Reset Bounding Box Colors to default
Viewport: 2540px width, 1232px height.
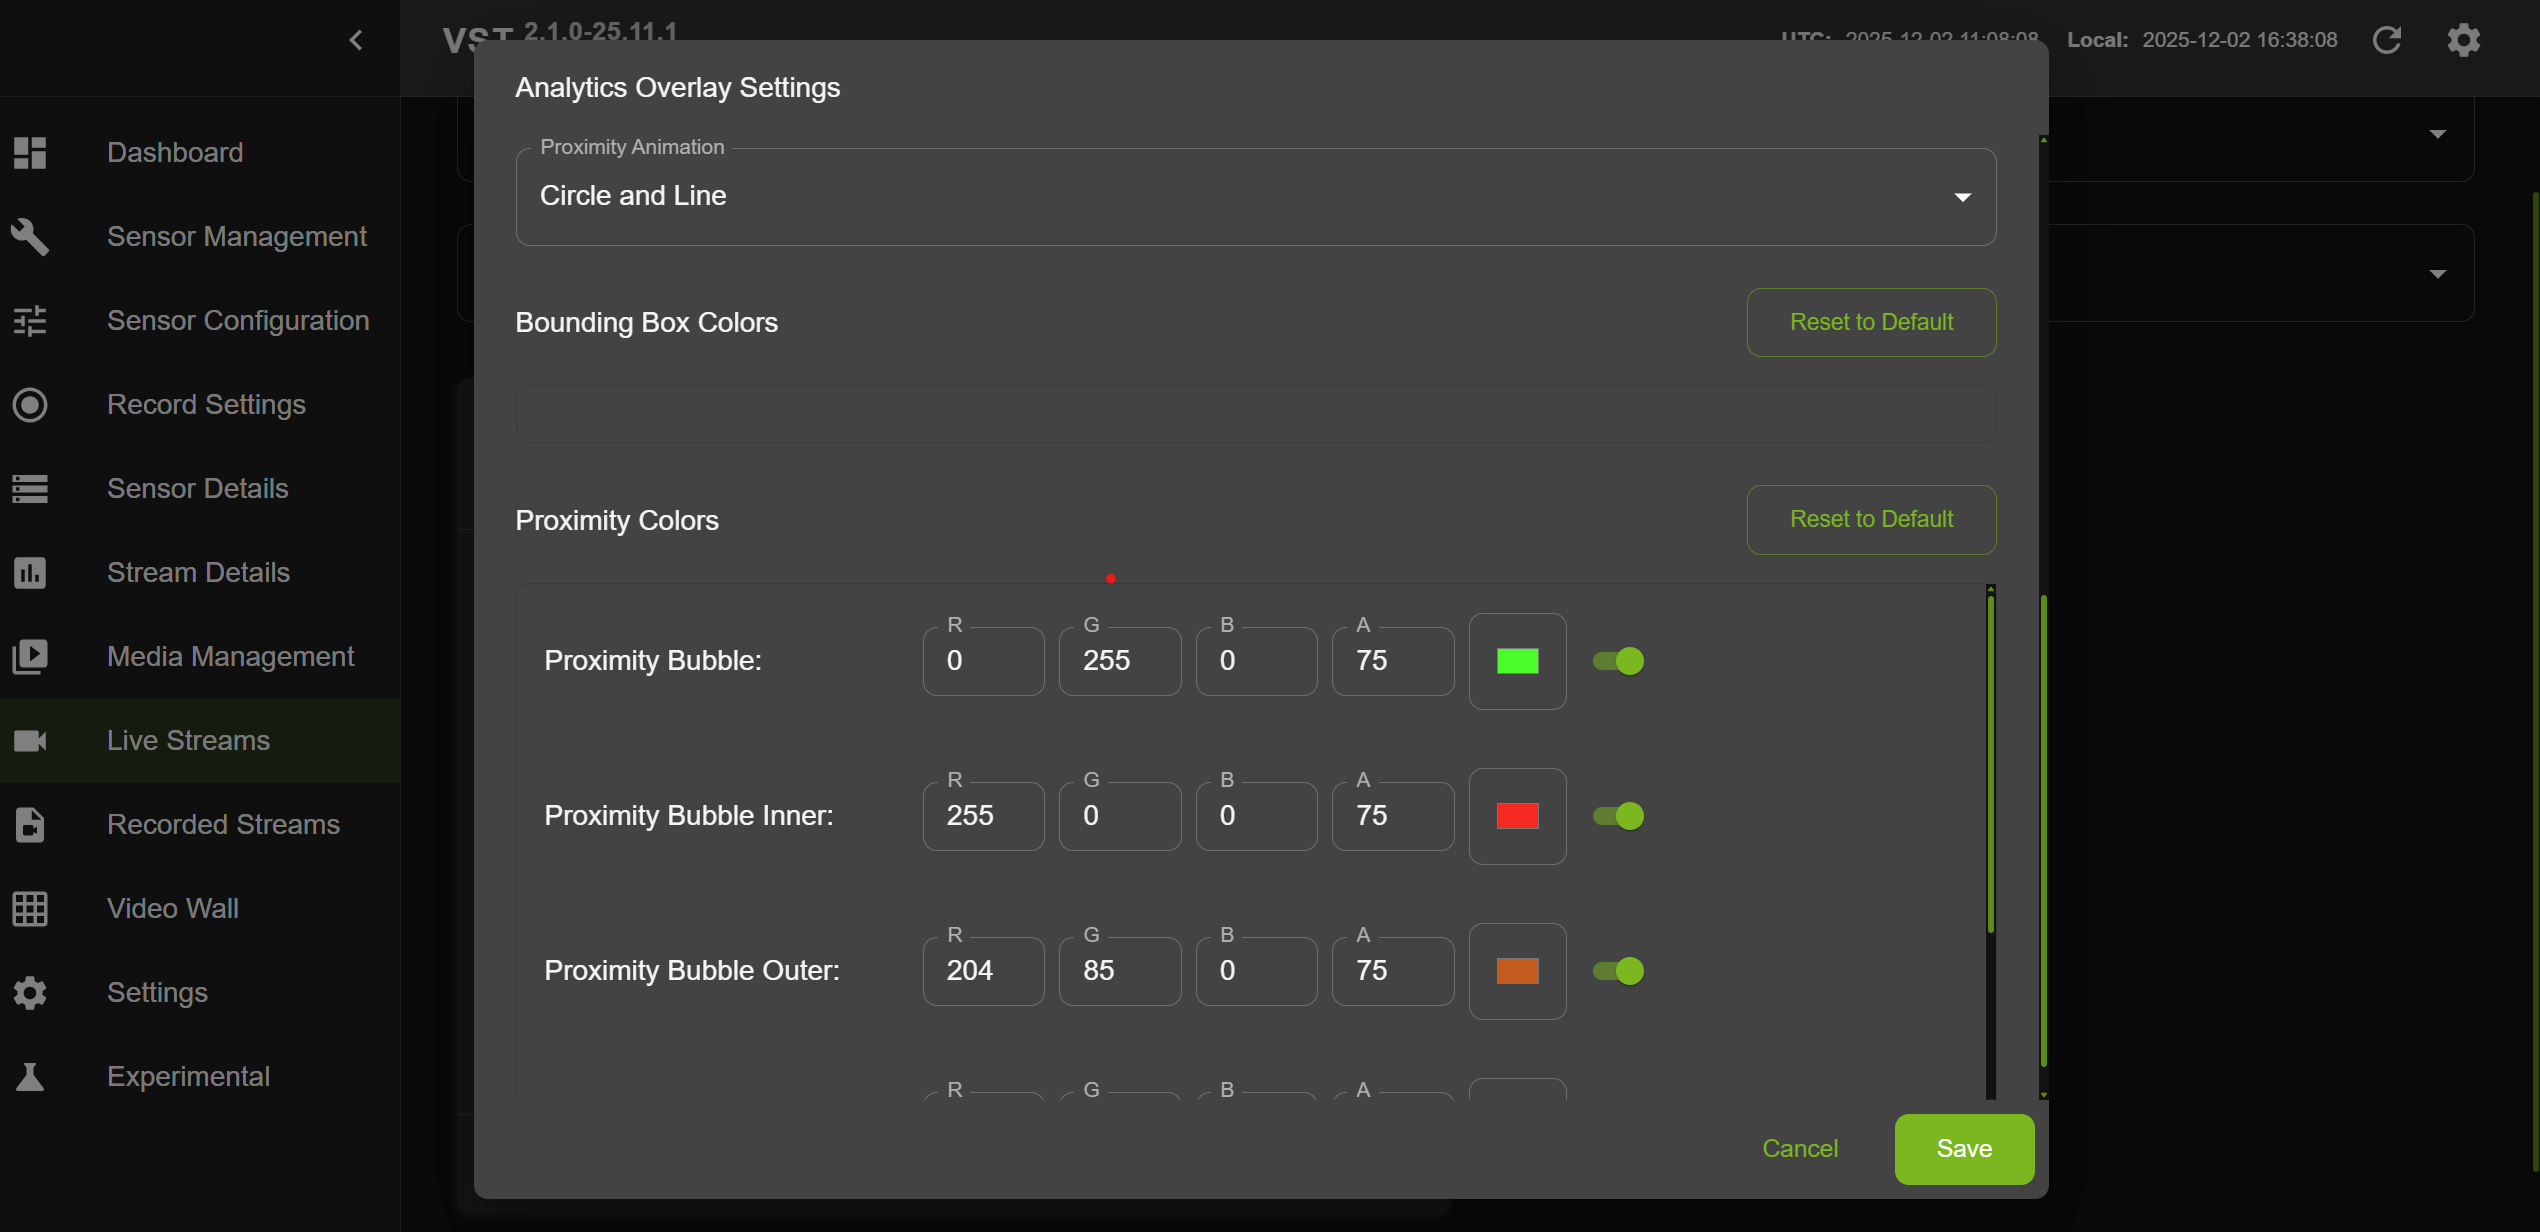(x=1871, y=322)
